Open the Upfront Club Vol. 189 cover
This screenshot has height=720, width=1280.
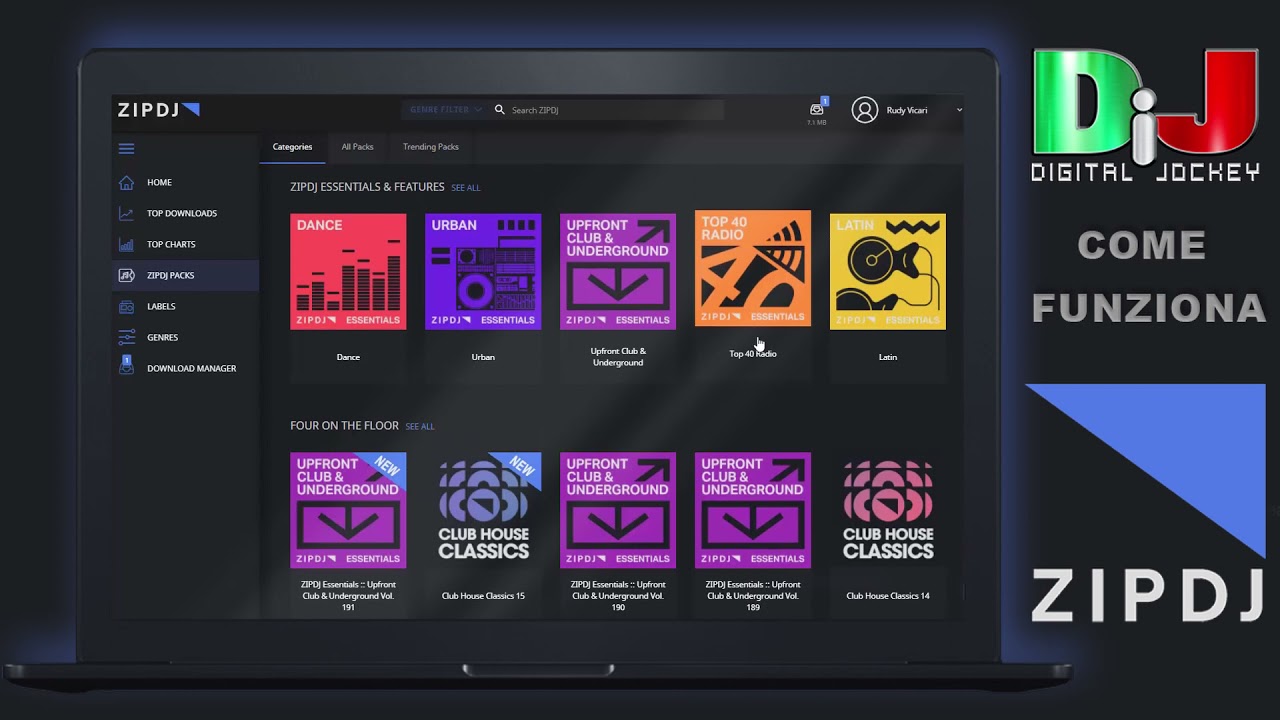click(x=753, y=510)
